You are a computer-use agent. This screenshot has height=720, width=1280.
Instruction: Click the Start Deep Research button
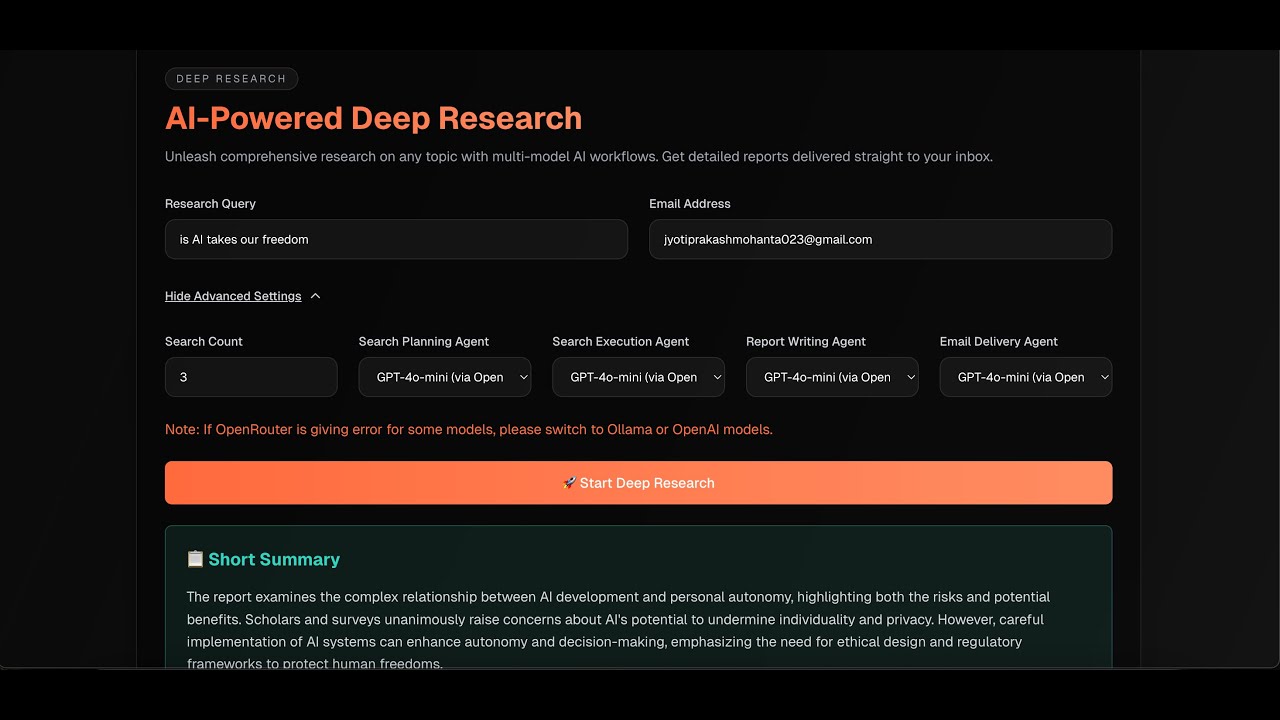coord(638,483)
